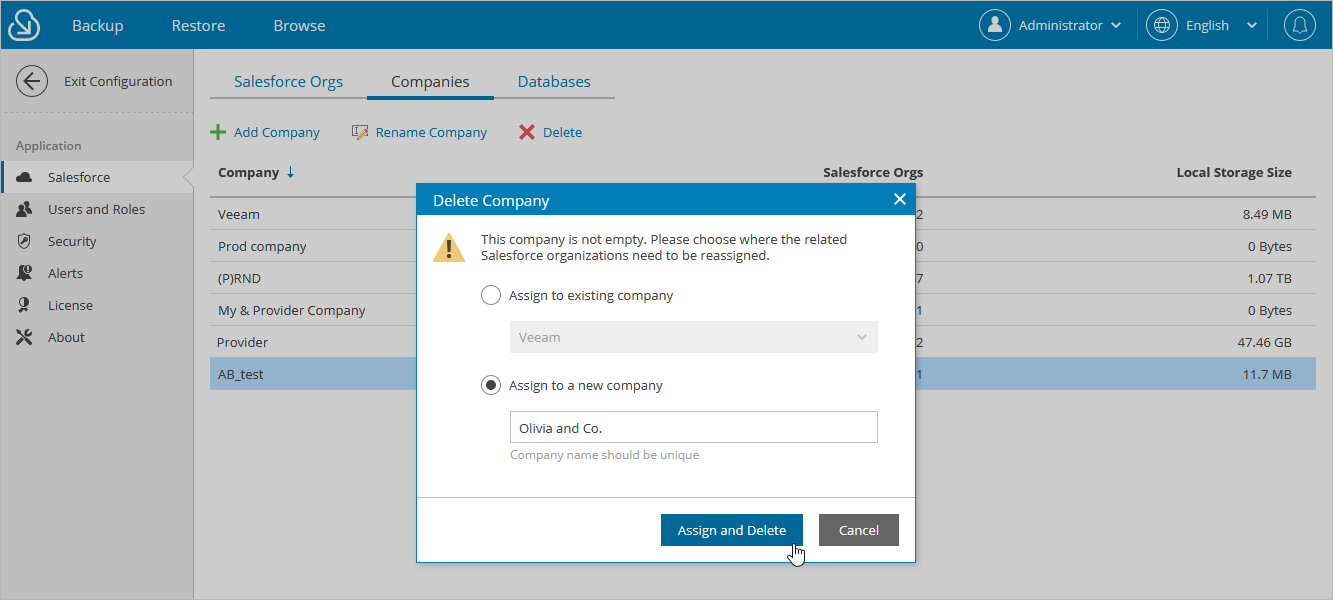Switch to the Salesforce Orgs tab
Screen dimensions: 1333x600
click(x=288, y=82)
